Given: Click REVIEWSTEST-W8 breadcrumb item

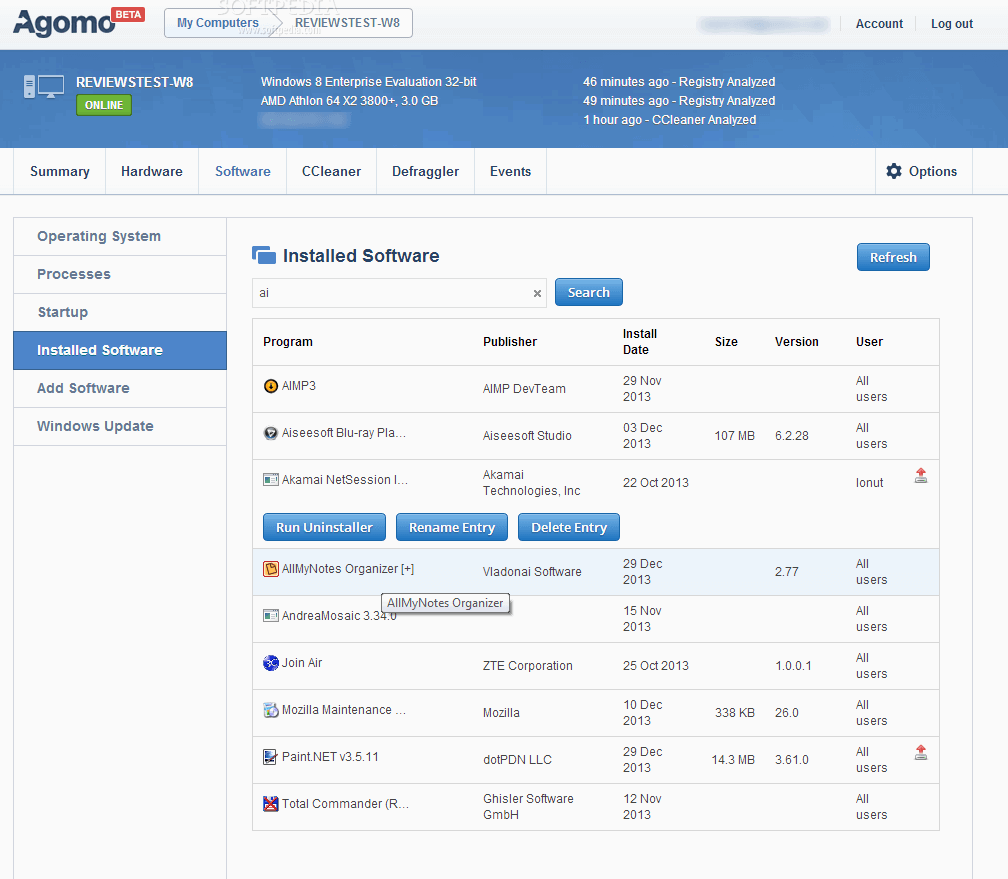Looking at the screenshot, I should click(347, 23).
